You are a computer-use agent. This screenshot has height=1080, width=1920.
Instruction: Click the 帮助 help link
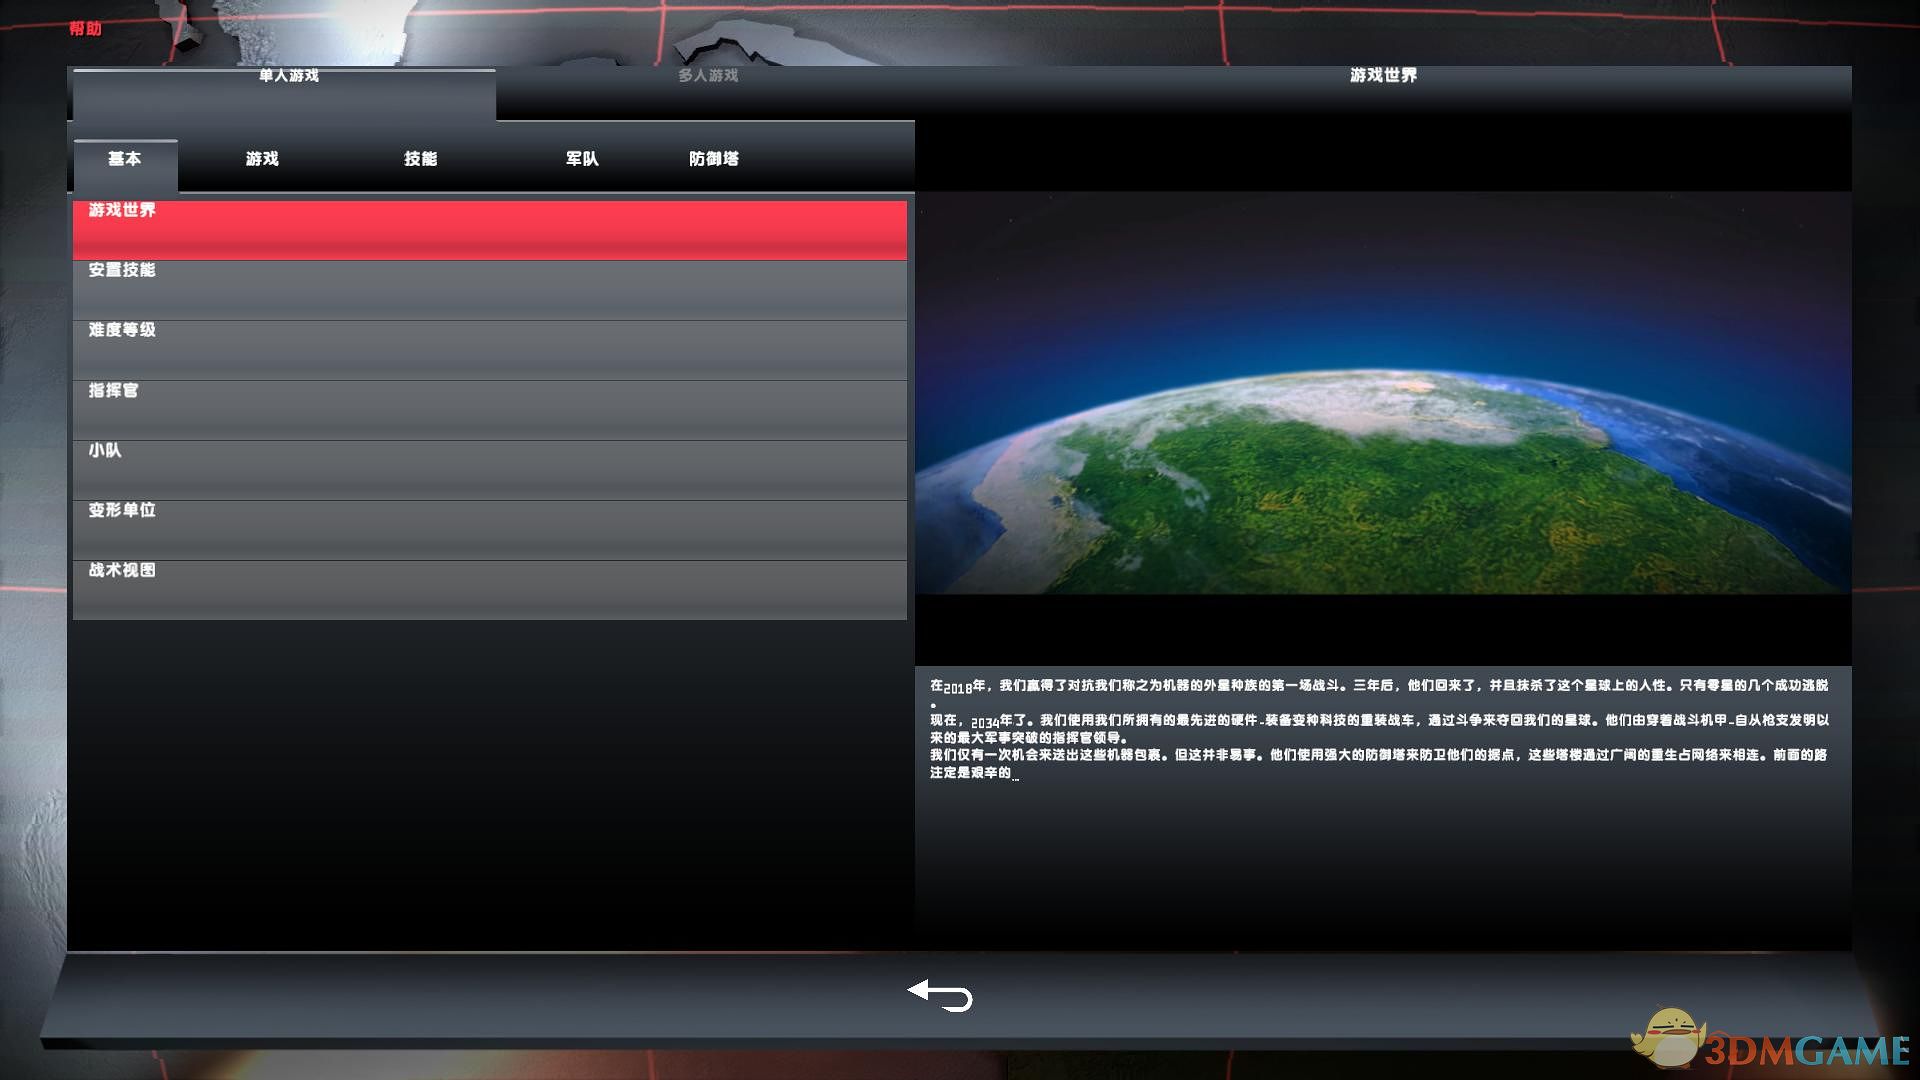click(85, 28)
